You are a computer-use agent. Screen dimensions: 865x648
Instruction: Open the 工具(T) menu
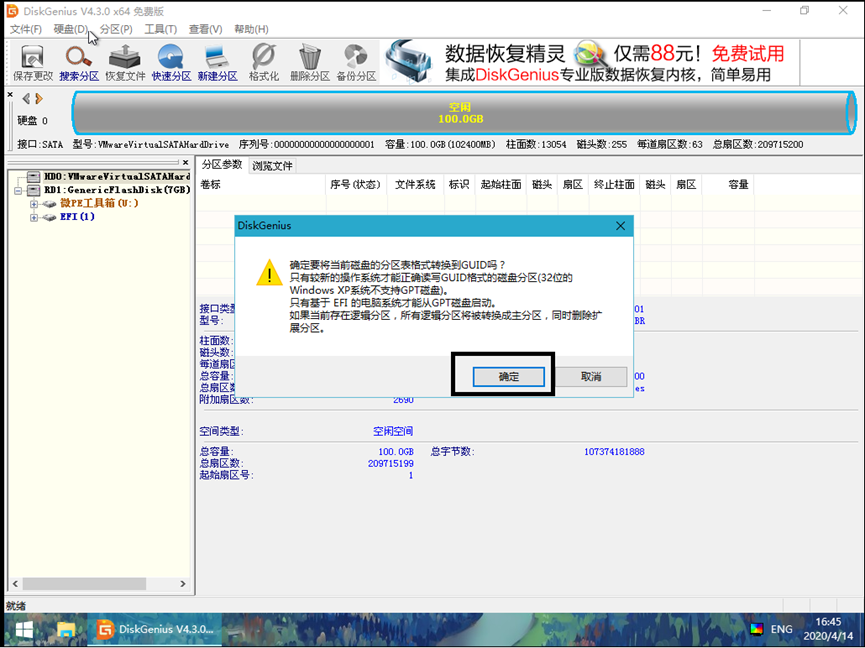161,29
